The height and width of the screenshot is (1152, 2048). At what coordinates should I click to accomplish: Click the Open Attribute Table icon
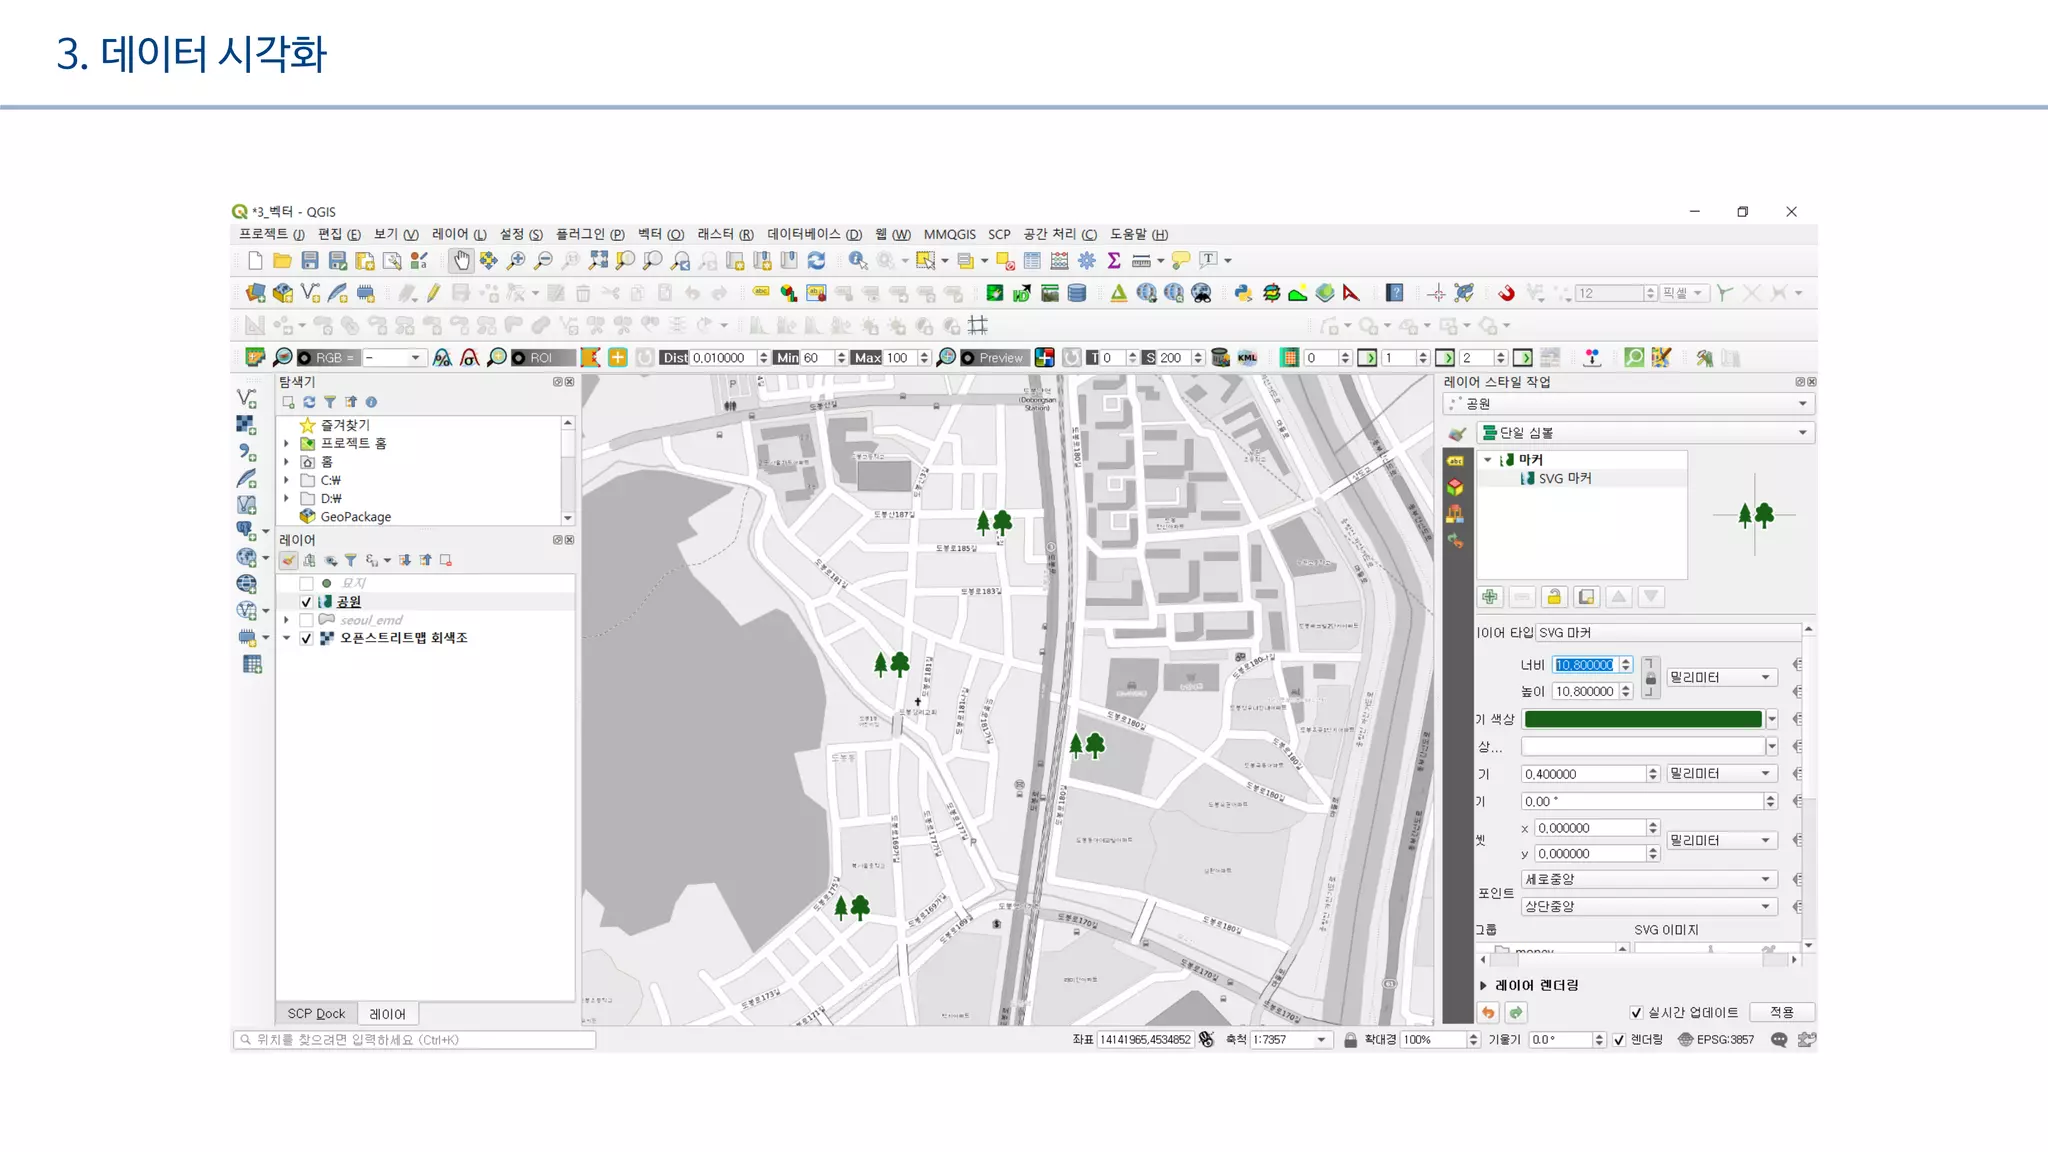(x=1032, y=261)
